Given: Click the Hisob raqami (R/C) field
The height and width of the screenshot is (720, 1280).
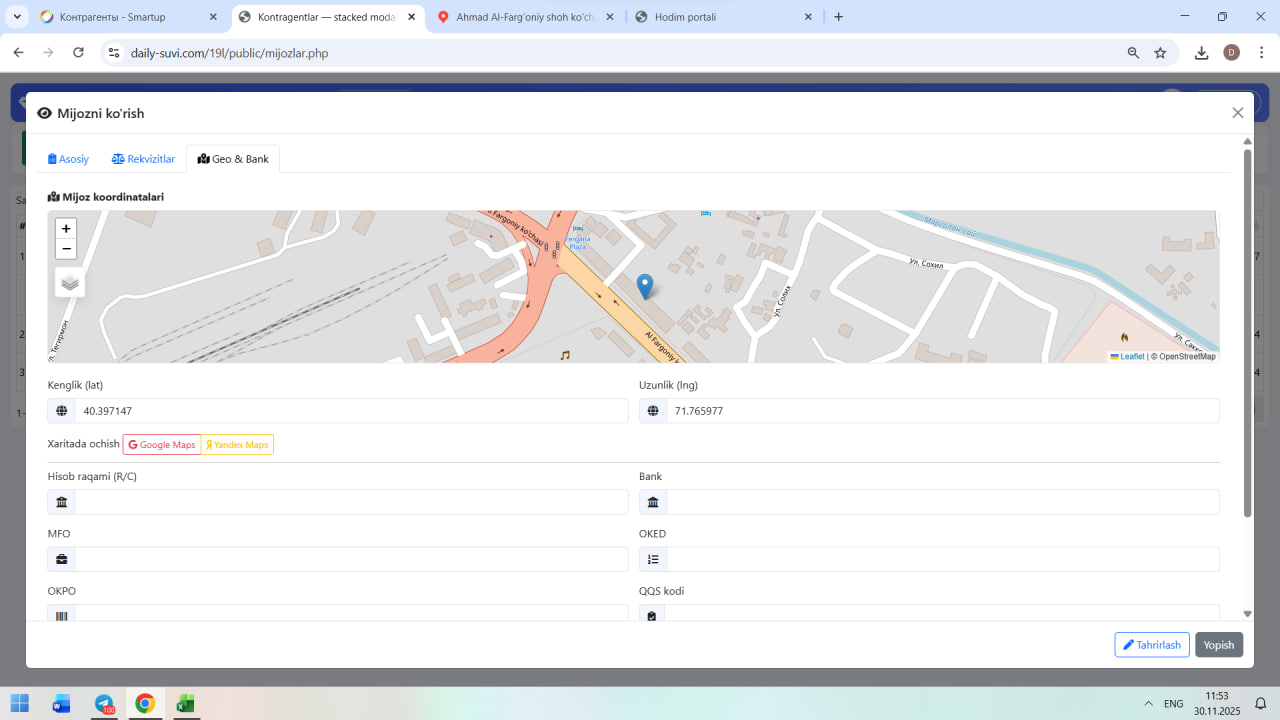Looking at the screenshot, I should click(x=350, y=502).
